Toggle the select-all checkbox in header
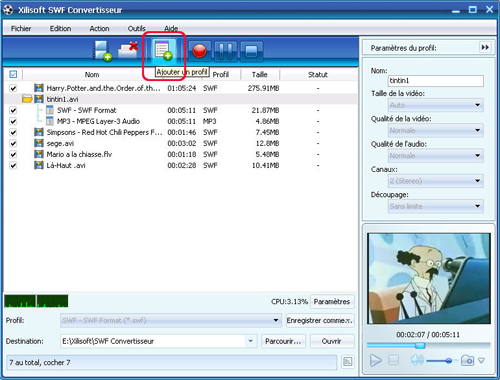 click(13, 74)
